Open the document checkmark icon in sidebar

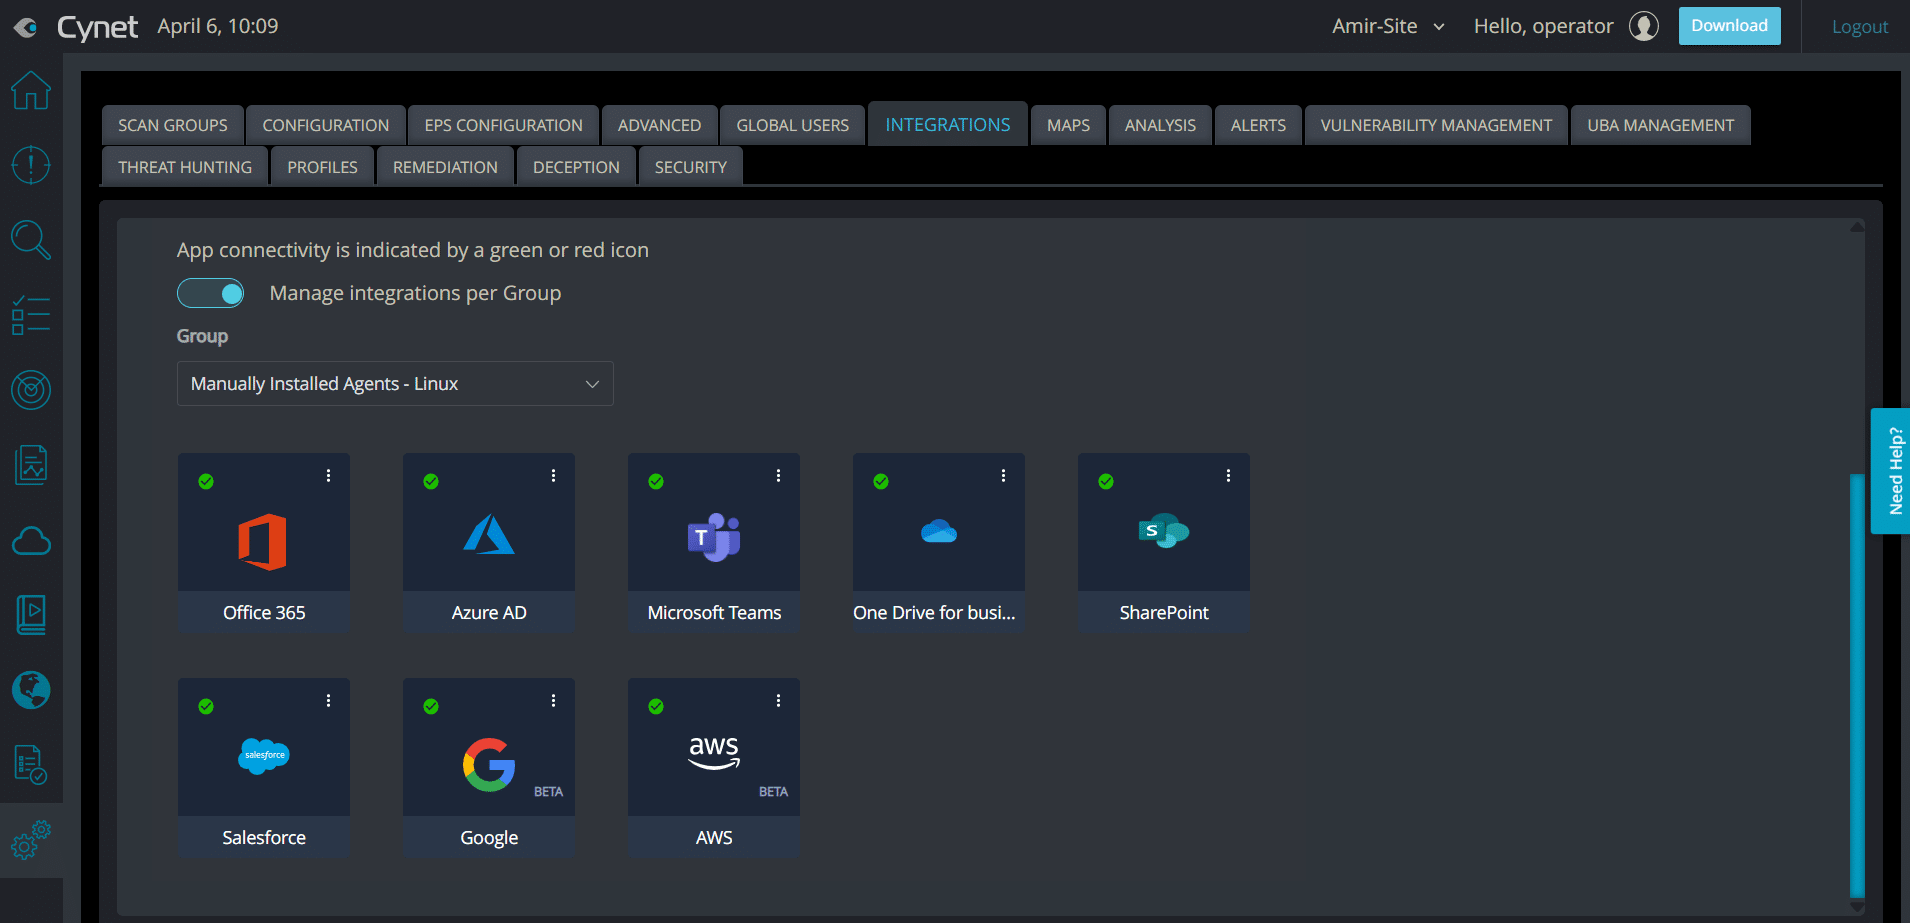31,765
